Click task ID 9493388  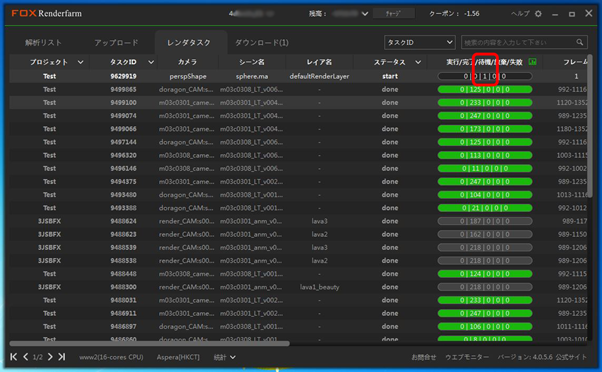[123, 208]
